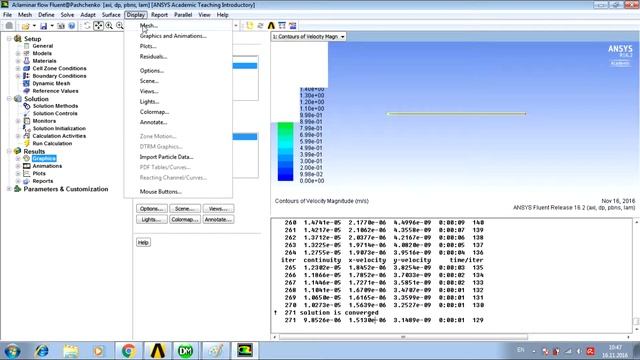The image size is (640, 360).
Task: Select Materials flask icon item in tree
Action: [27, 61]
